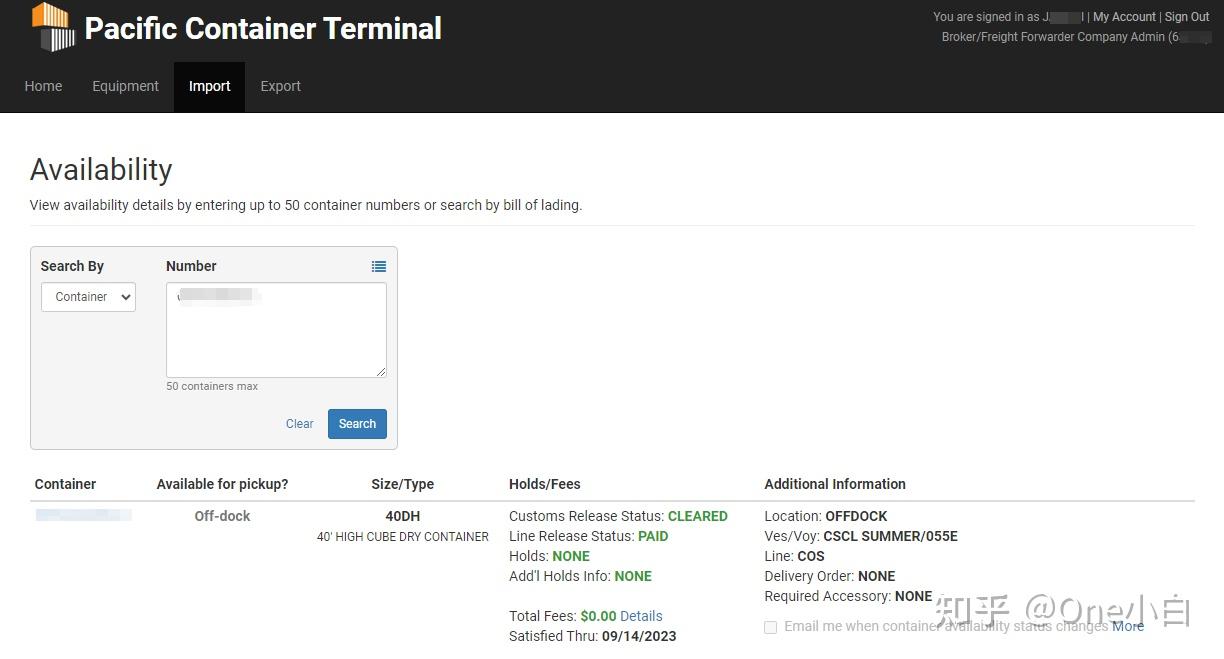Click the Available for pickup? column header
This screenshot has width=1224, height=659.
pyautogui.click(x=222, y=484)
